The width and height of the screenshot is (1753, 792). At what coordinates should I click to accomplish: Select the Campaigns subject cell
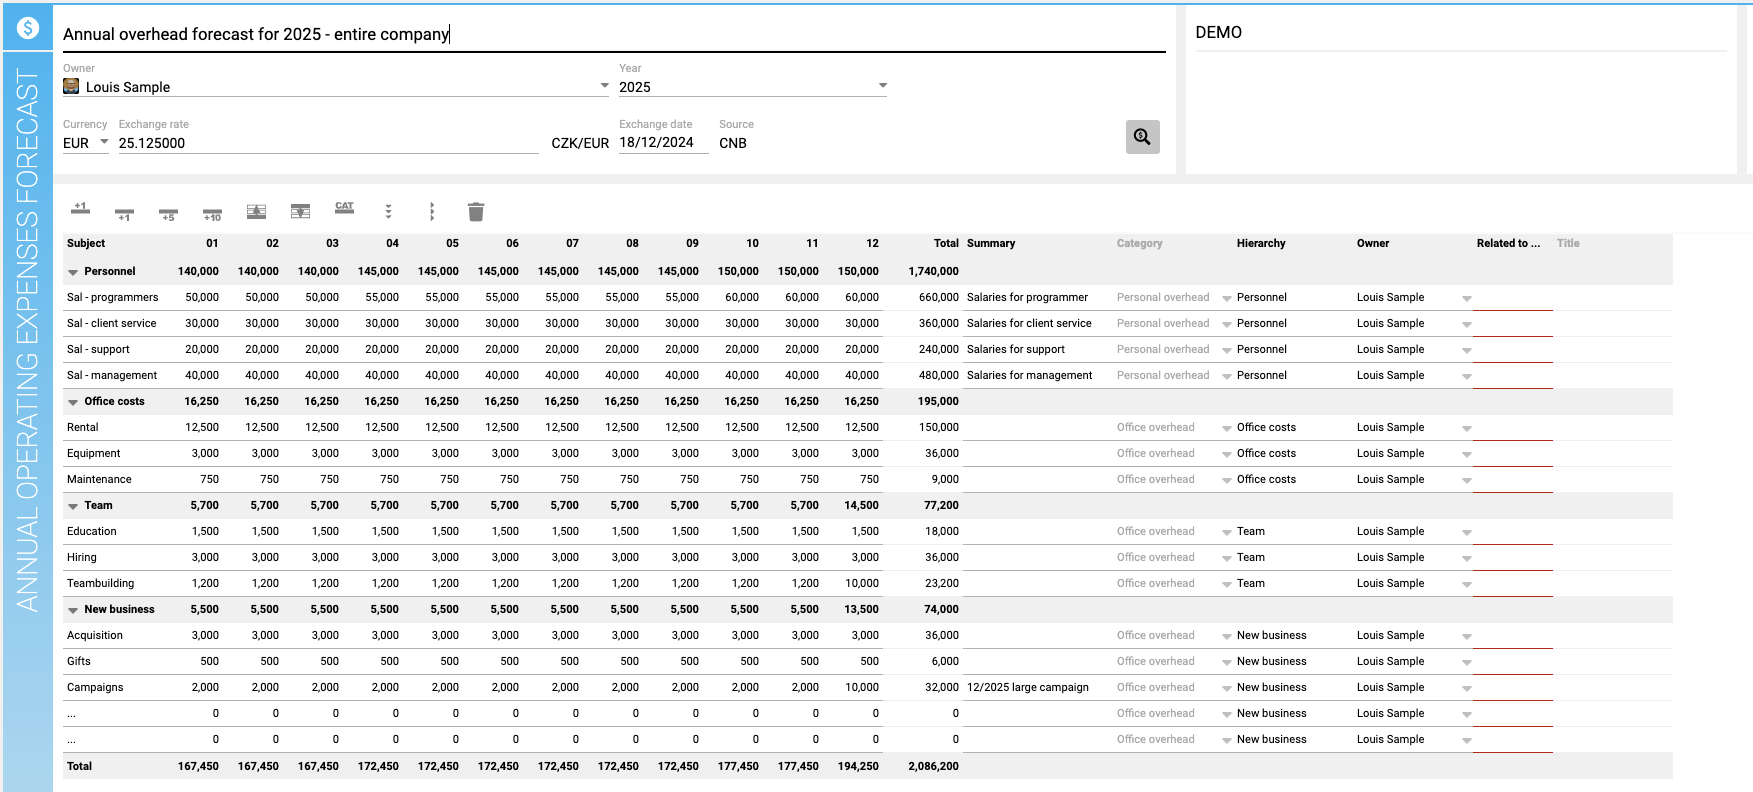(95, 687)
